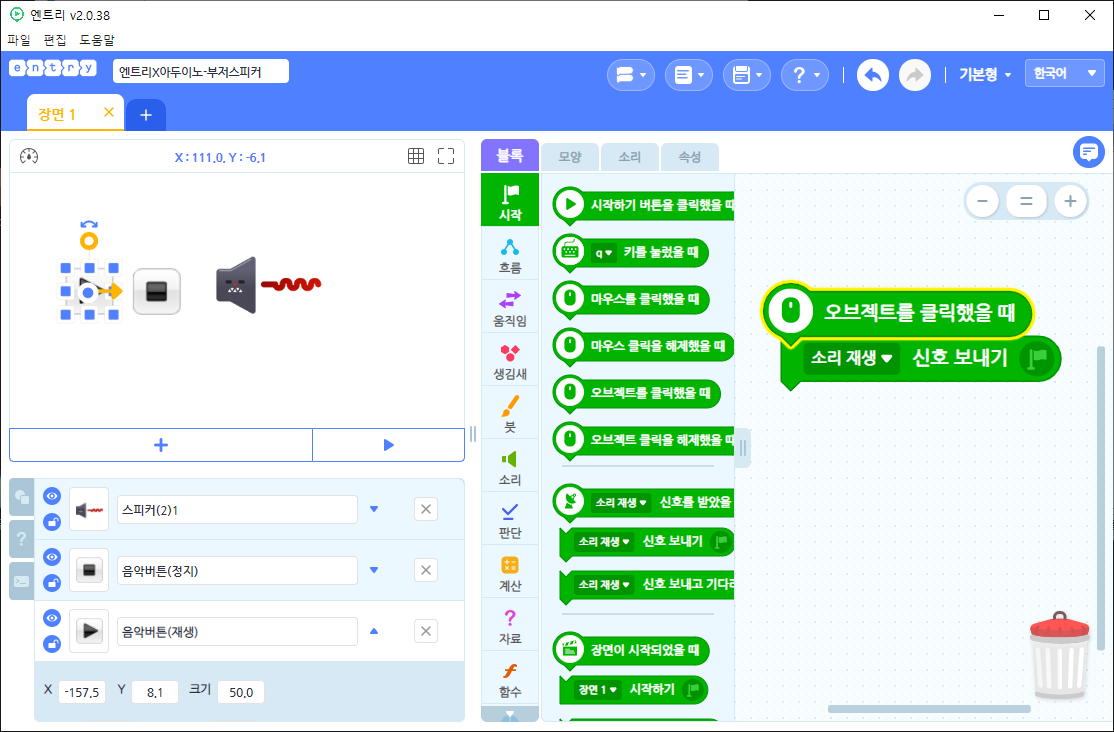Screen dimensions: 1114x732
Task: Zoom out the block workspace
Action: pyautogui.click(x=983, y=201)
